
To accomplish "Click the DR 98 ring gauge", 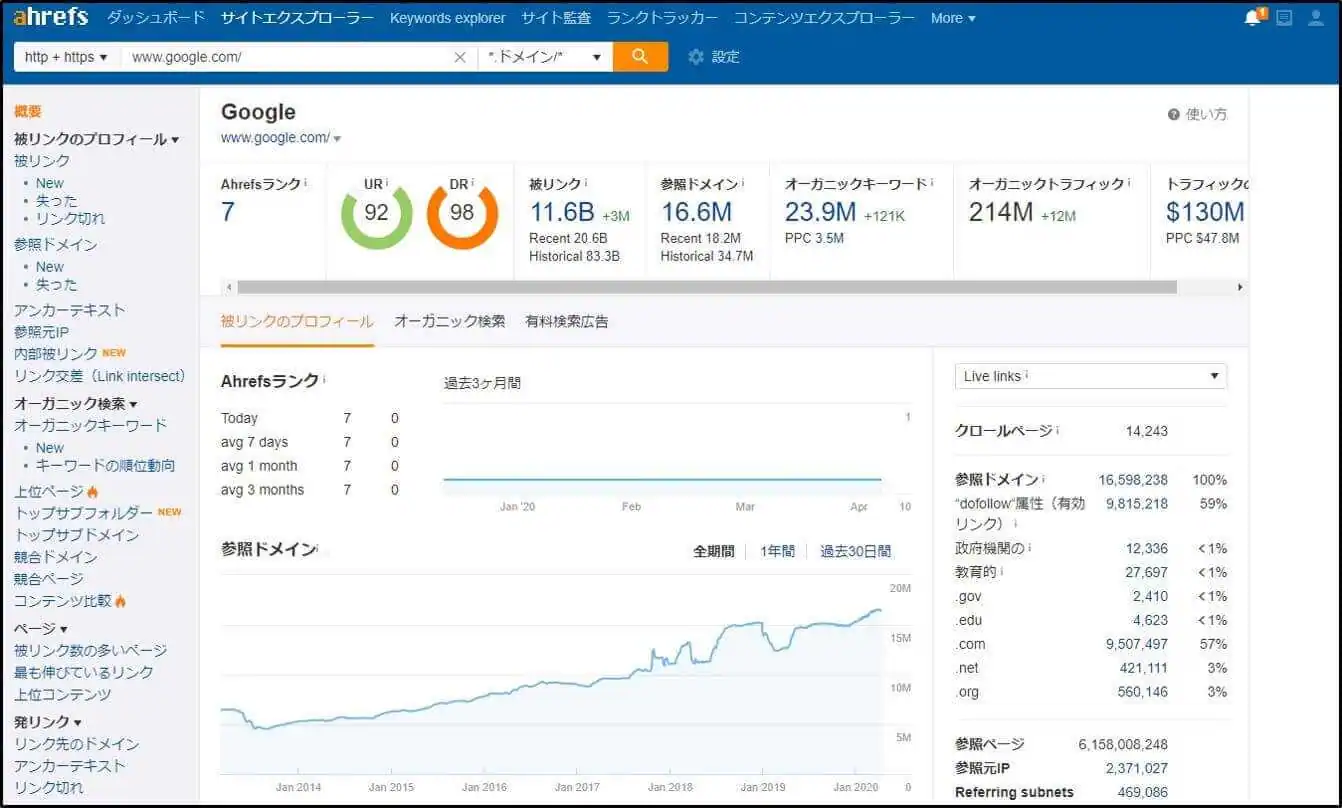I will [462, 213].
